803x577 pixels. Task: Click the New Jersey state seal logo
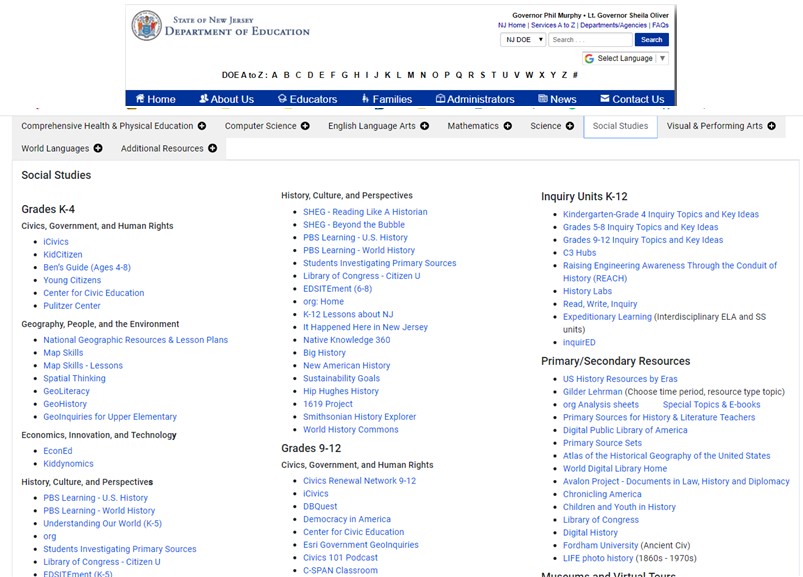[146, 26]
